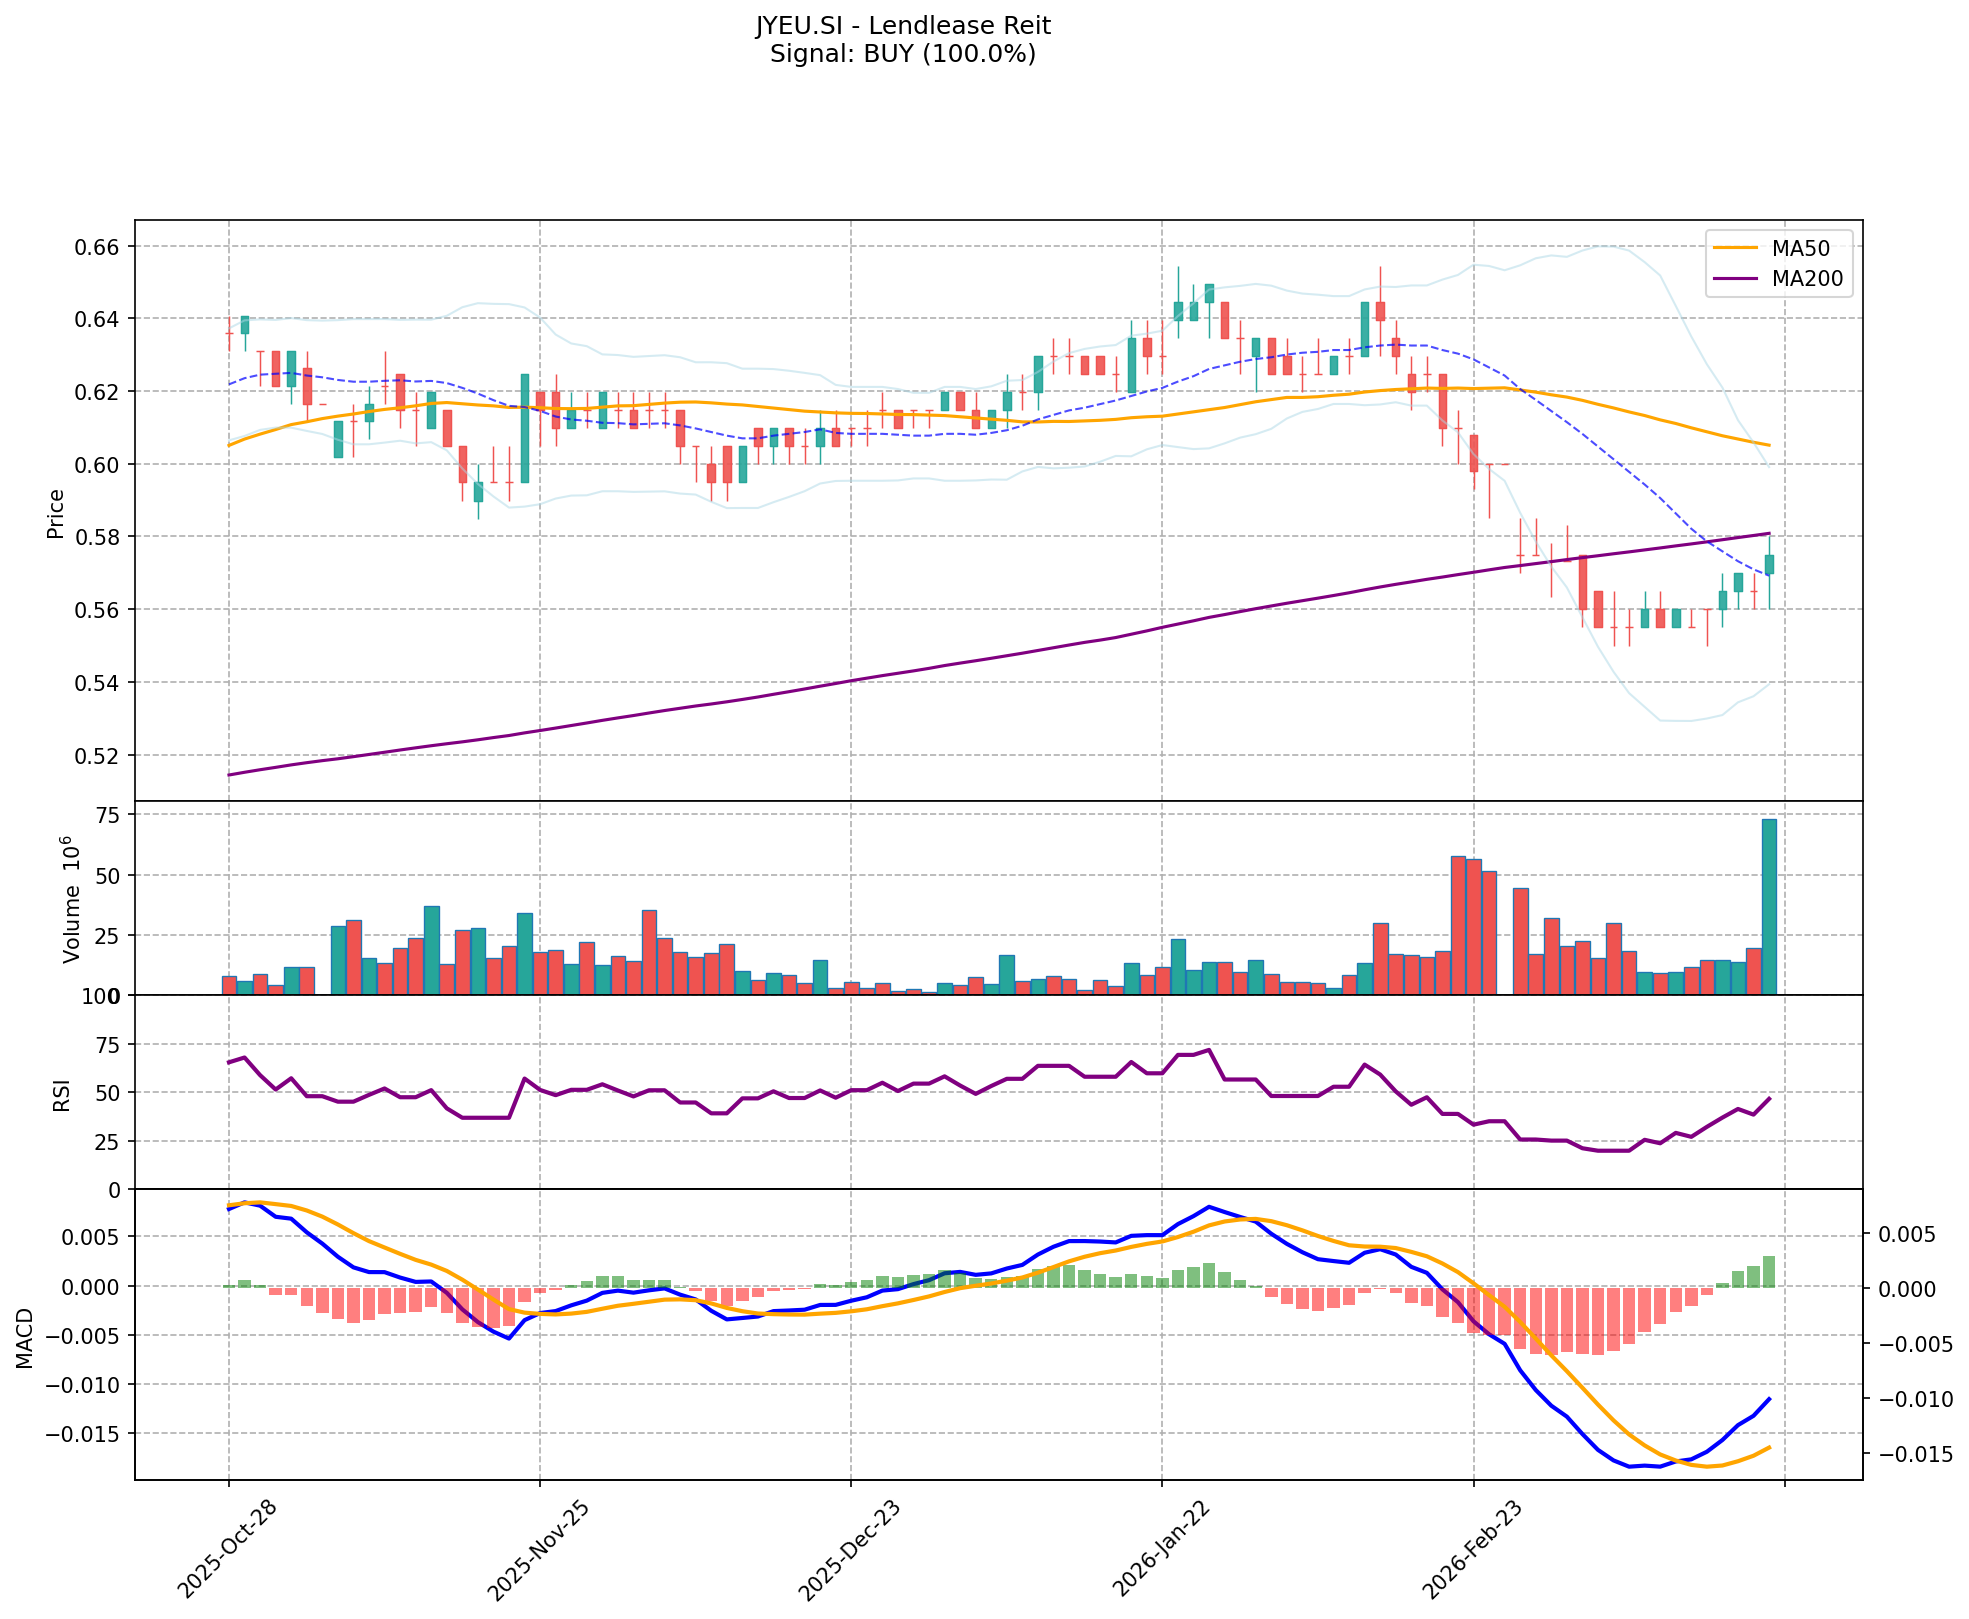The image size is (1969, 1619).
Task: Click the MACD axis label
Action: 25,1338
